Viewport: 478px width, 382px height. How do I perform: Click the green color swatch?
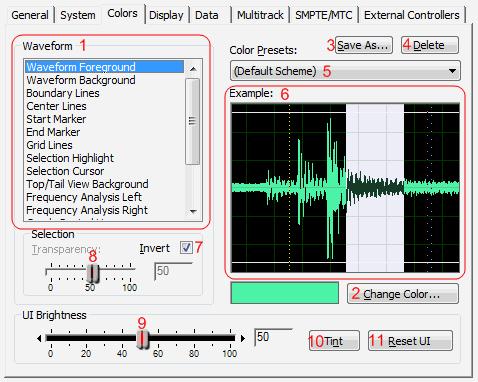[x=285, y=293]
